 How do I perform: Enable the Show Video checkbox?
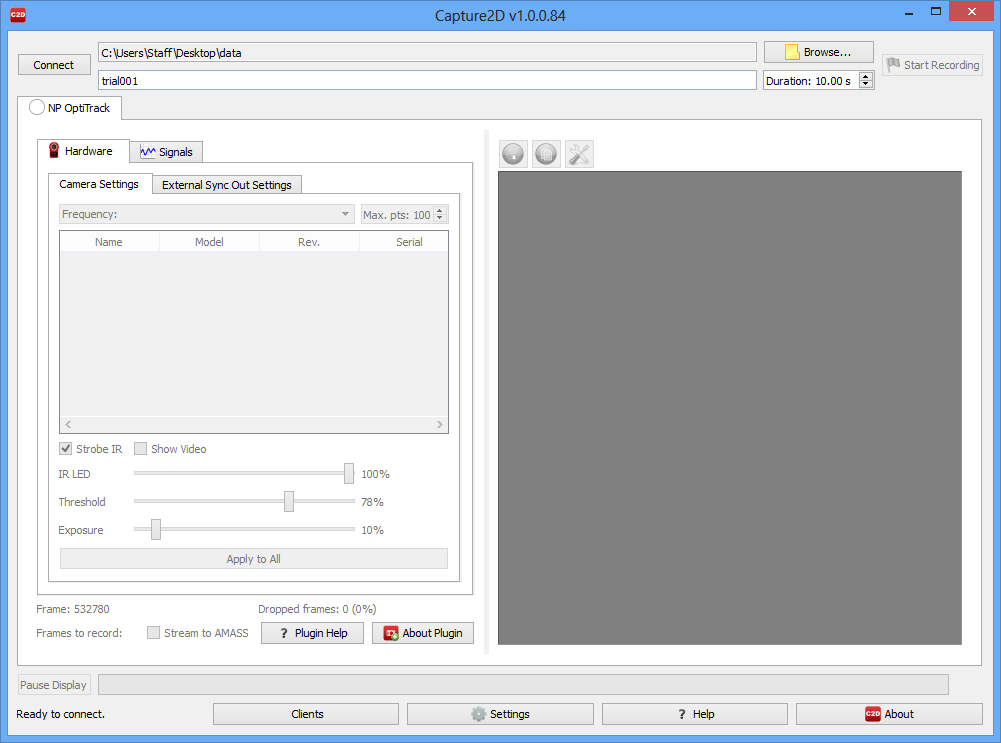[x=140, y=449]
